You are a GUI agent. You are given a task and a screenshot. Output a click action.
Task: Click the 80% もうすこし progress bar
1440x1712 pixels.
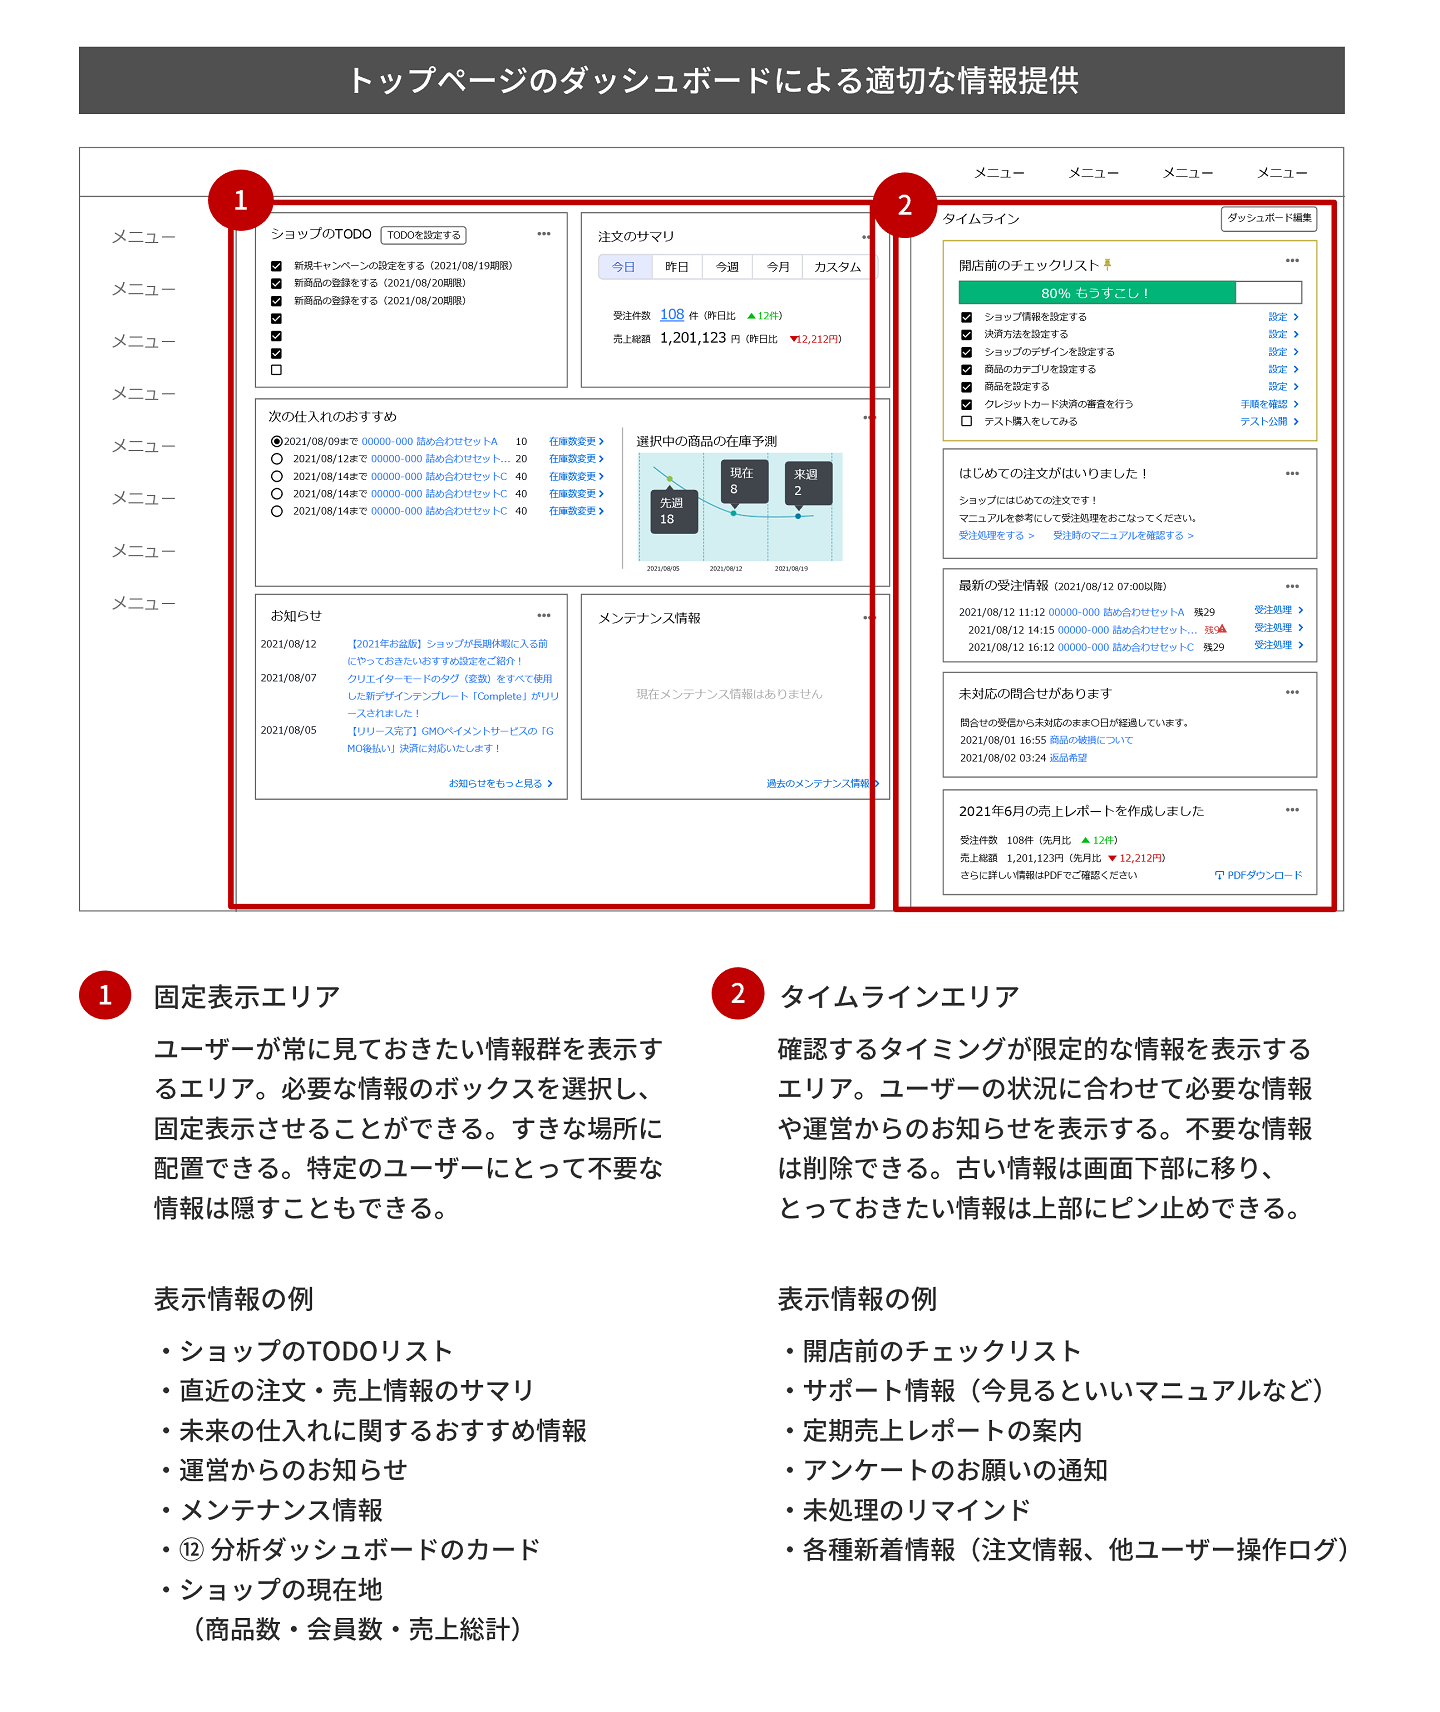(x=1130, y=293)
